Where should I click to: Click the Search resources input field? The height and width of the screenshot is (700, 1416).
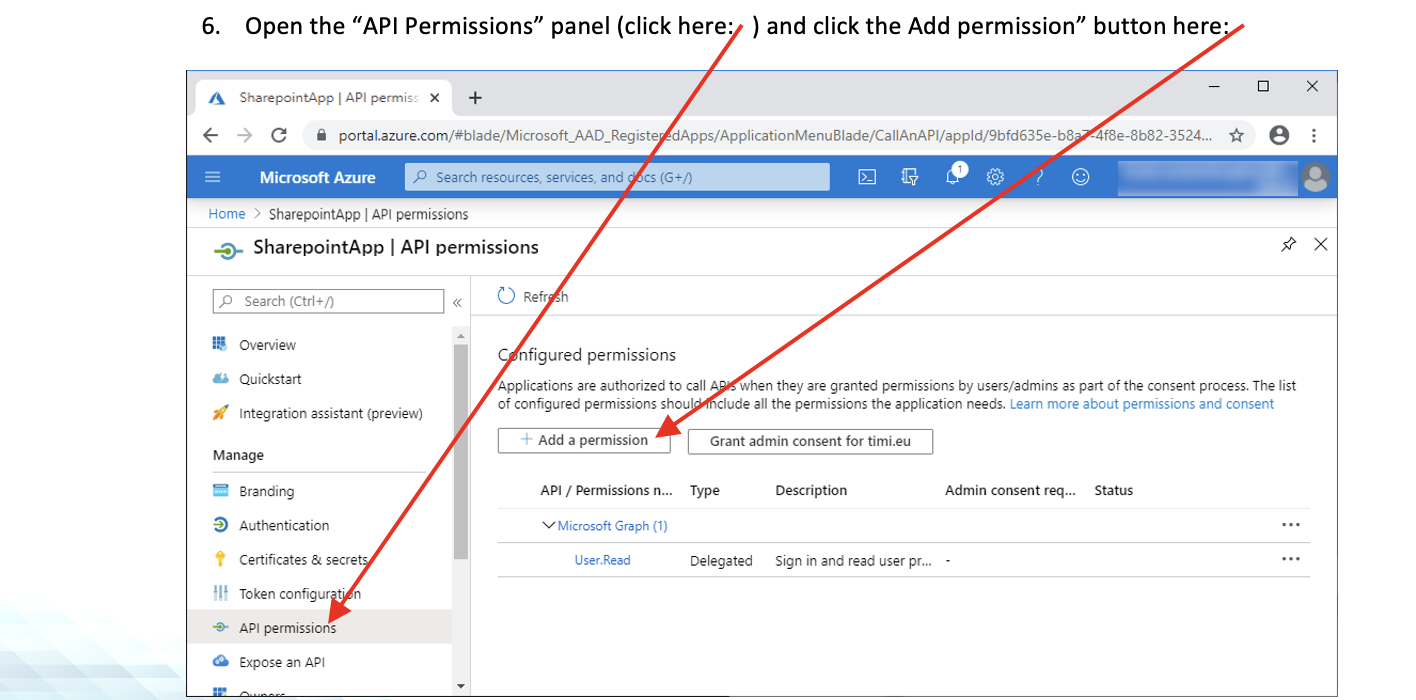617,177
